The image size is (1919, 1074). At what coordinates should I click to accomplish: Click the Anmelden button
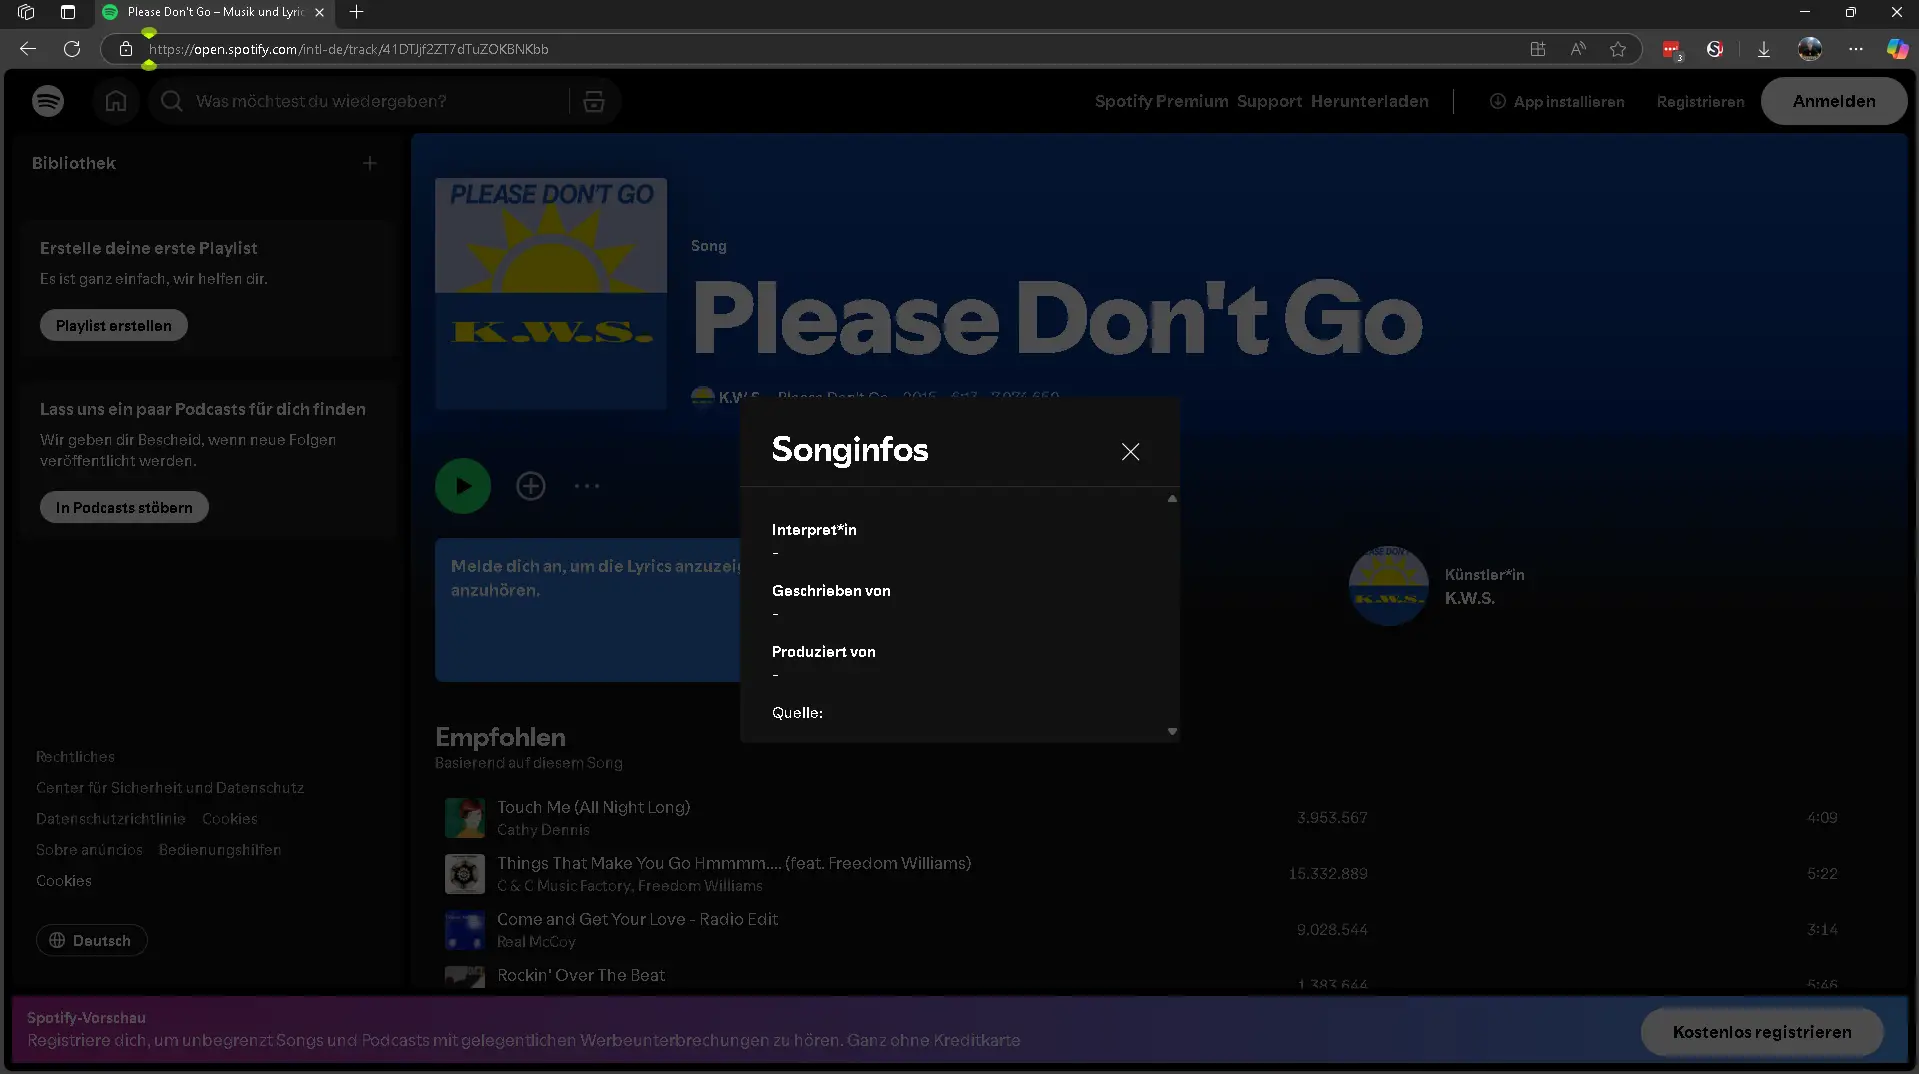1833,101
